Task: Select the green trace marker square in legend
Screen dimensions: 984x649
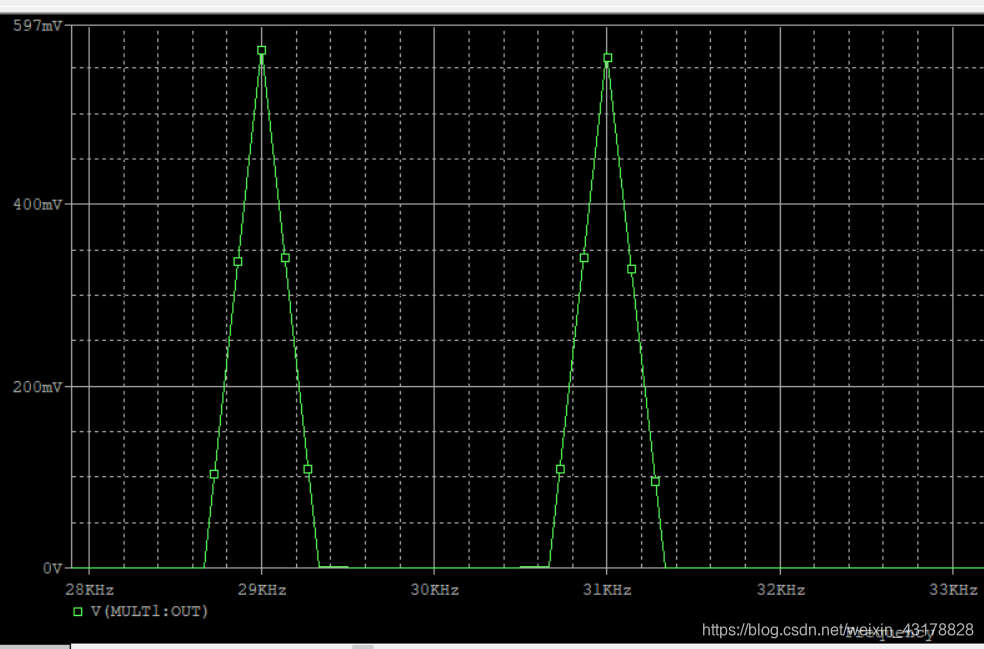Action: [78, 611]
